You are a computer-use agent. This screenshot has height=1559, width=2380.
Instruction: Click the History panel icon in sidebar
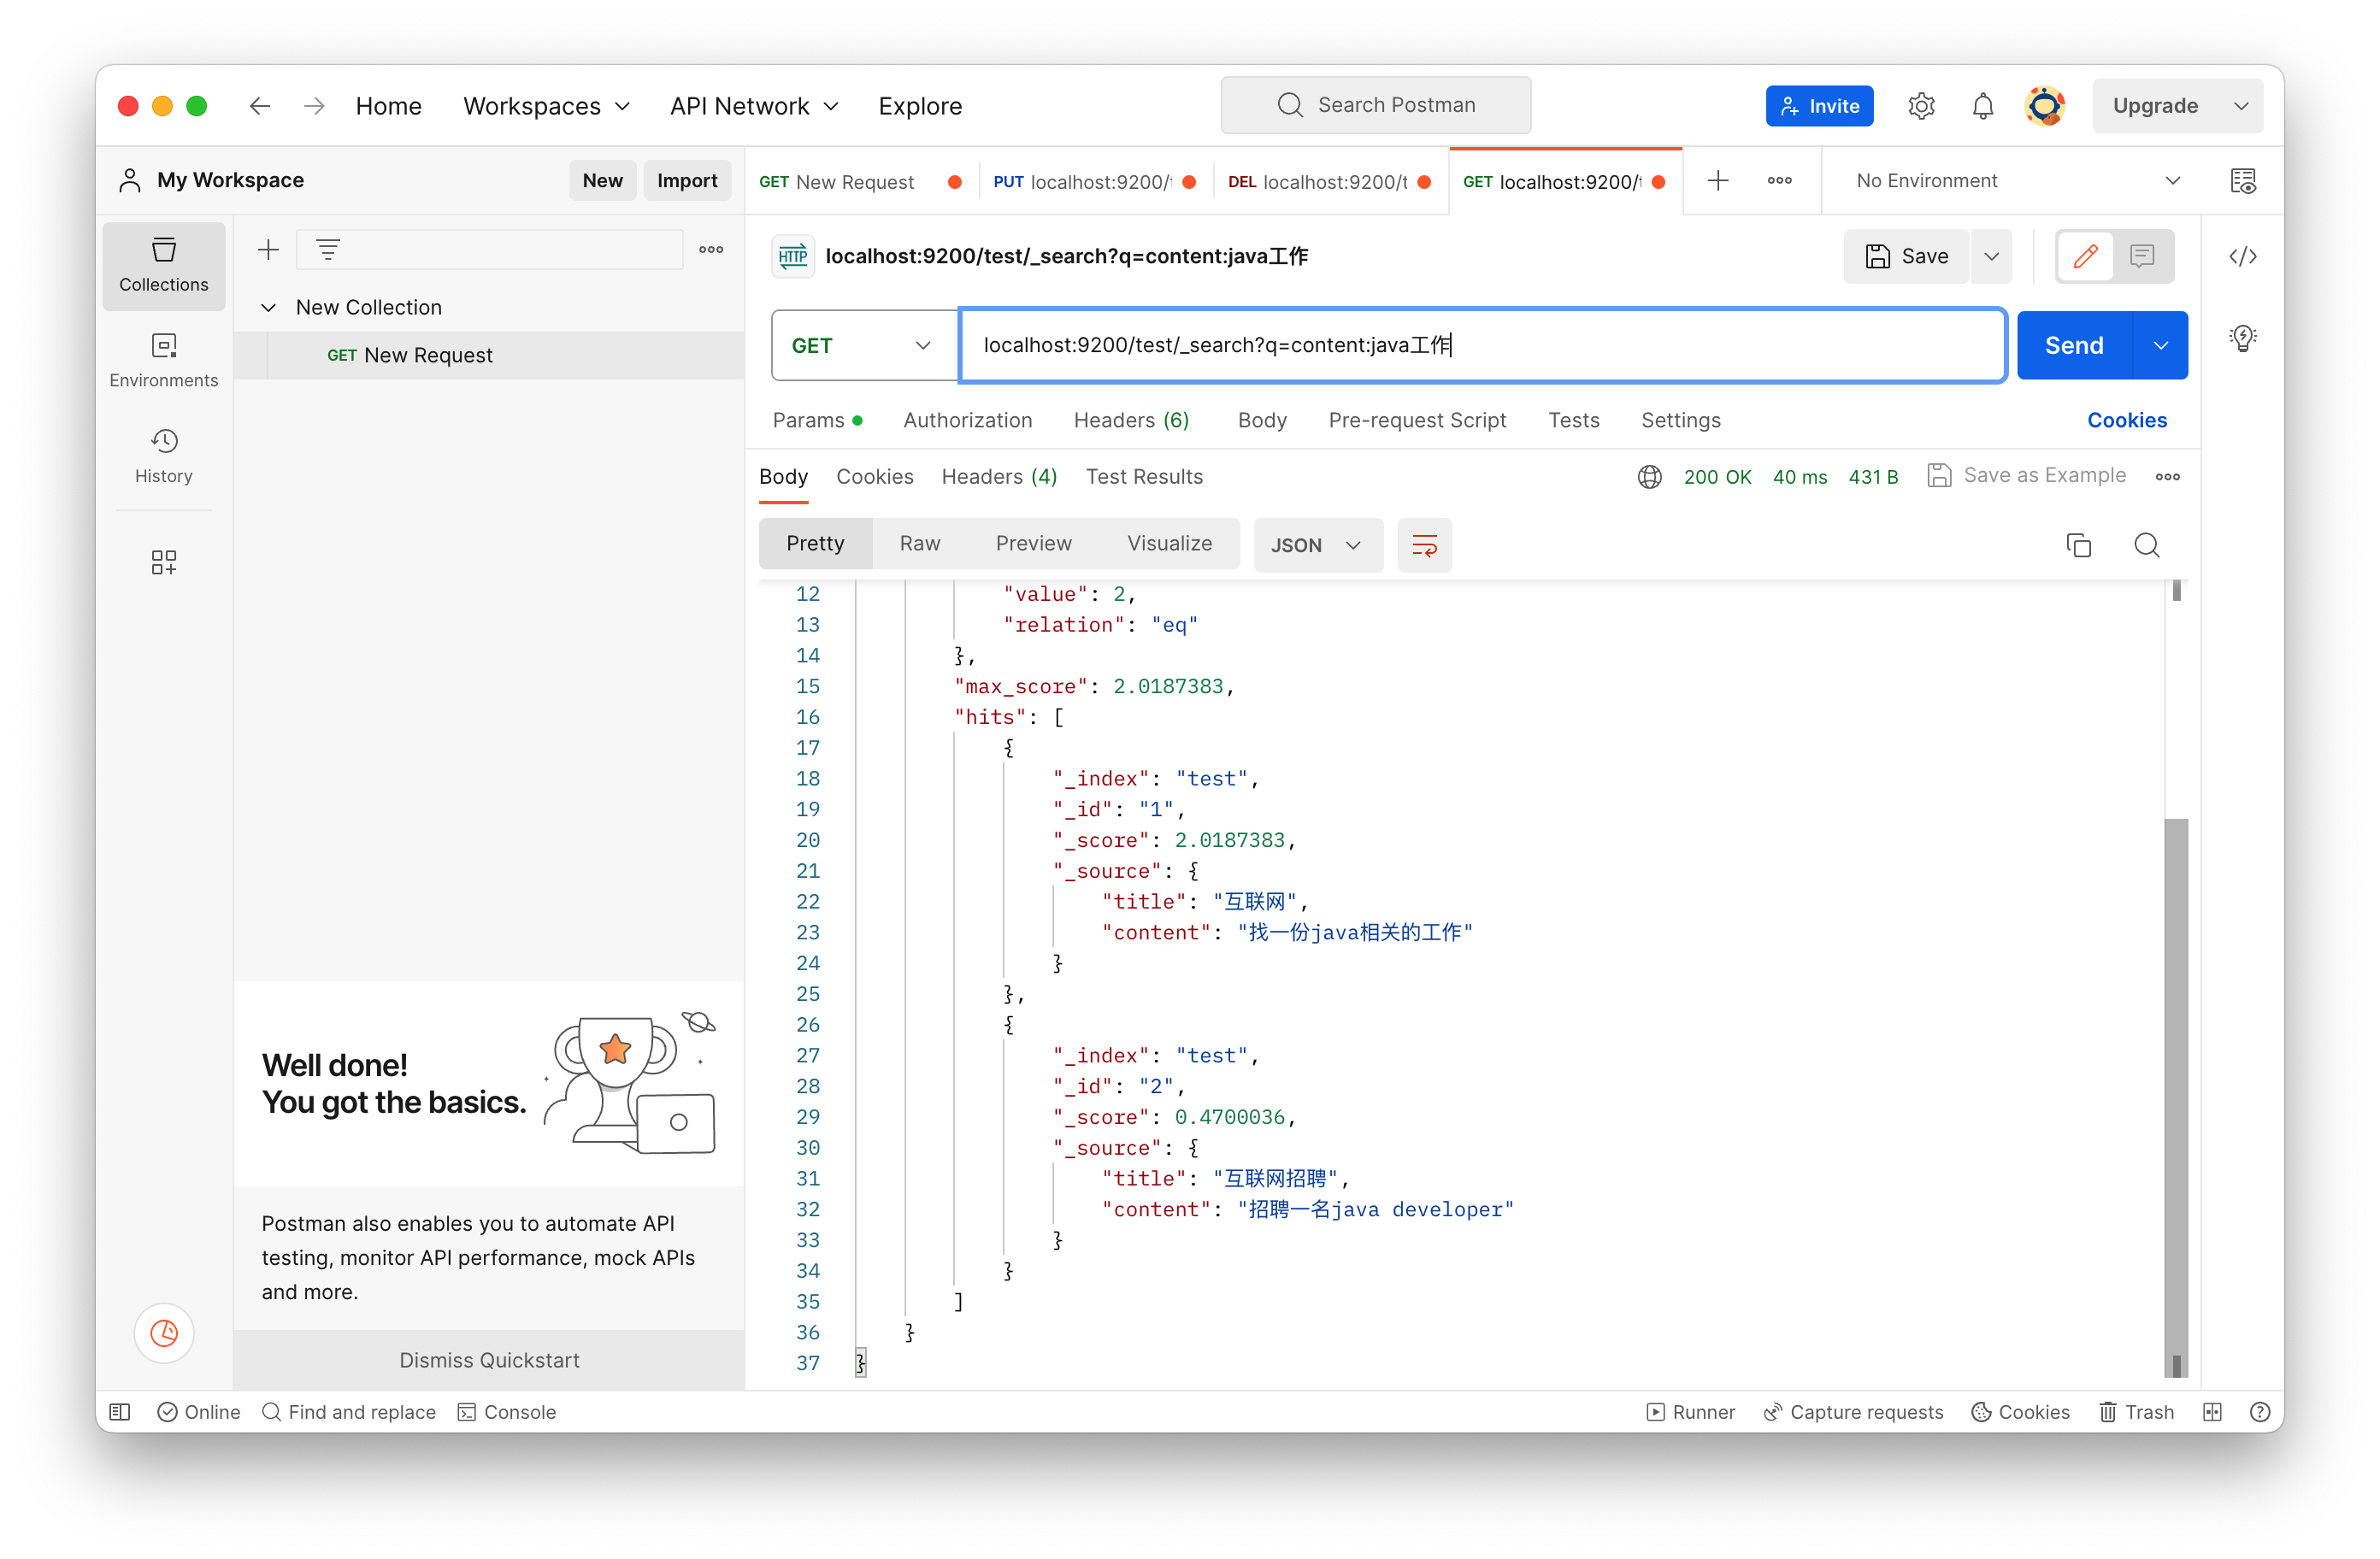(165, 442)
